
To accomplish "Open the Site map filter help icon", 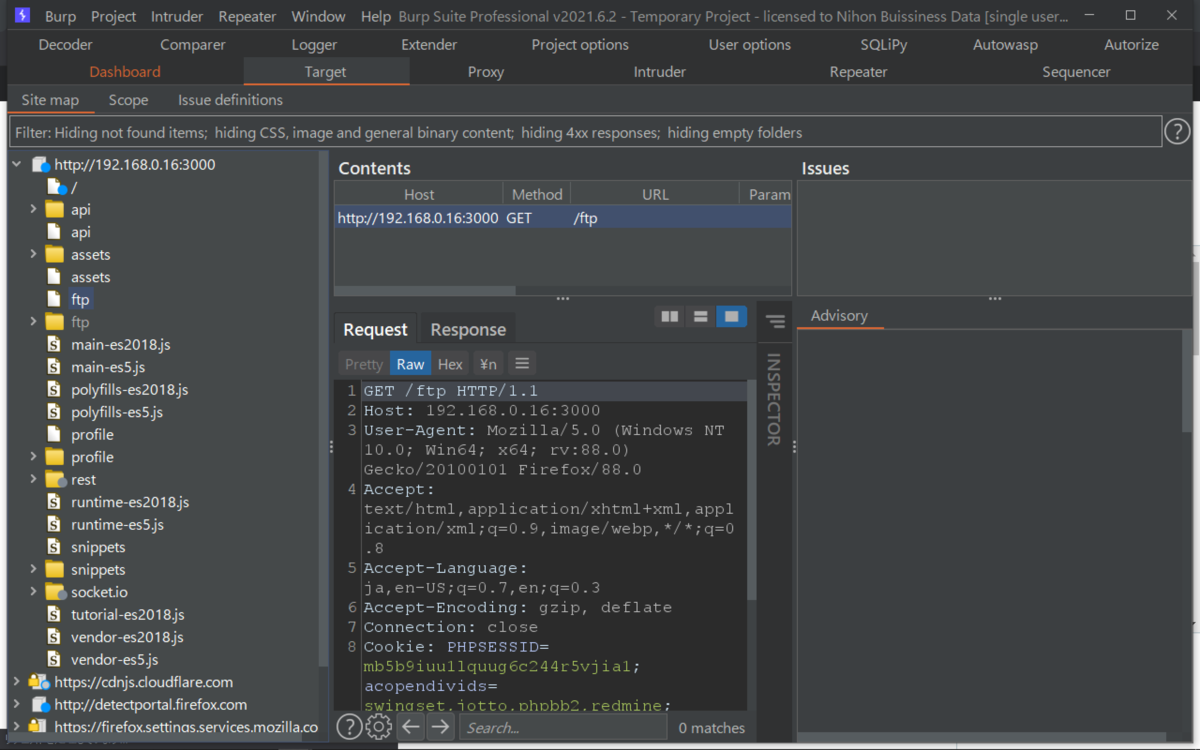I will point(1177,131).
